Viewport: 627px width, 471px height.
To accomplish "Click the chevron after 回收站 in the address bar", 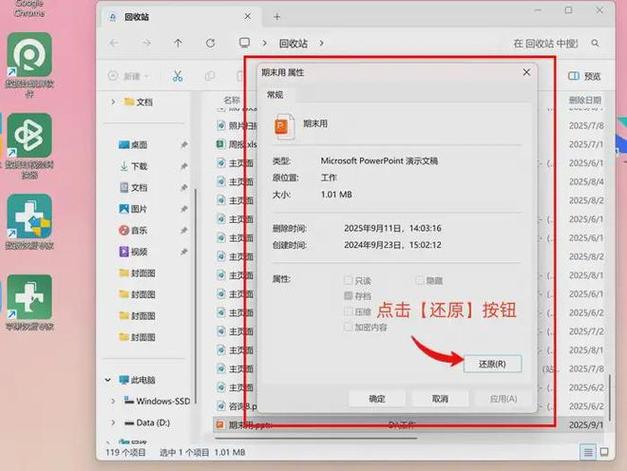I will point(322,43).
